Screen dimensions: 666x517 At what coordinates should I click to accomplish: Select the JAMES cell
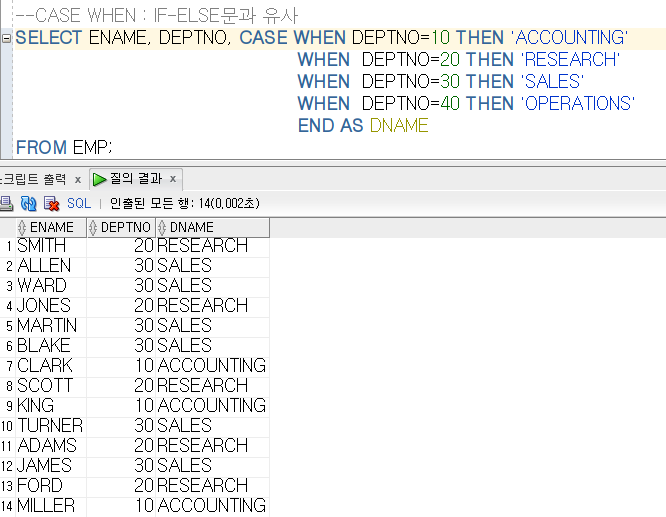(51, 466)
